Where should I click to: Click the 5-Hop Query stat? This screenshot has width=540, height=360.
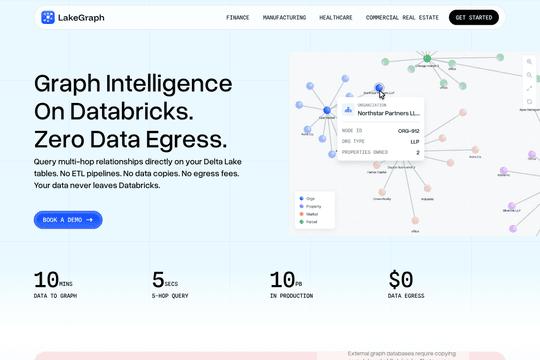(x=170, y=284)
